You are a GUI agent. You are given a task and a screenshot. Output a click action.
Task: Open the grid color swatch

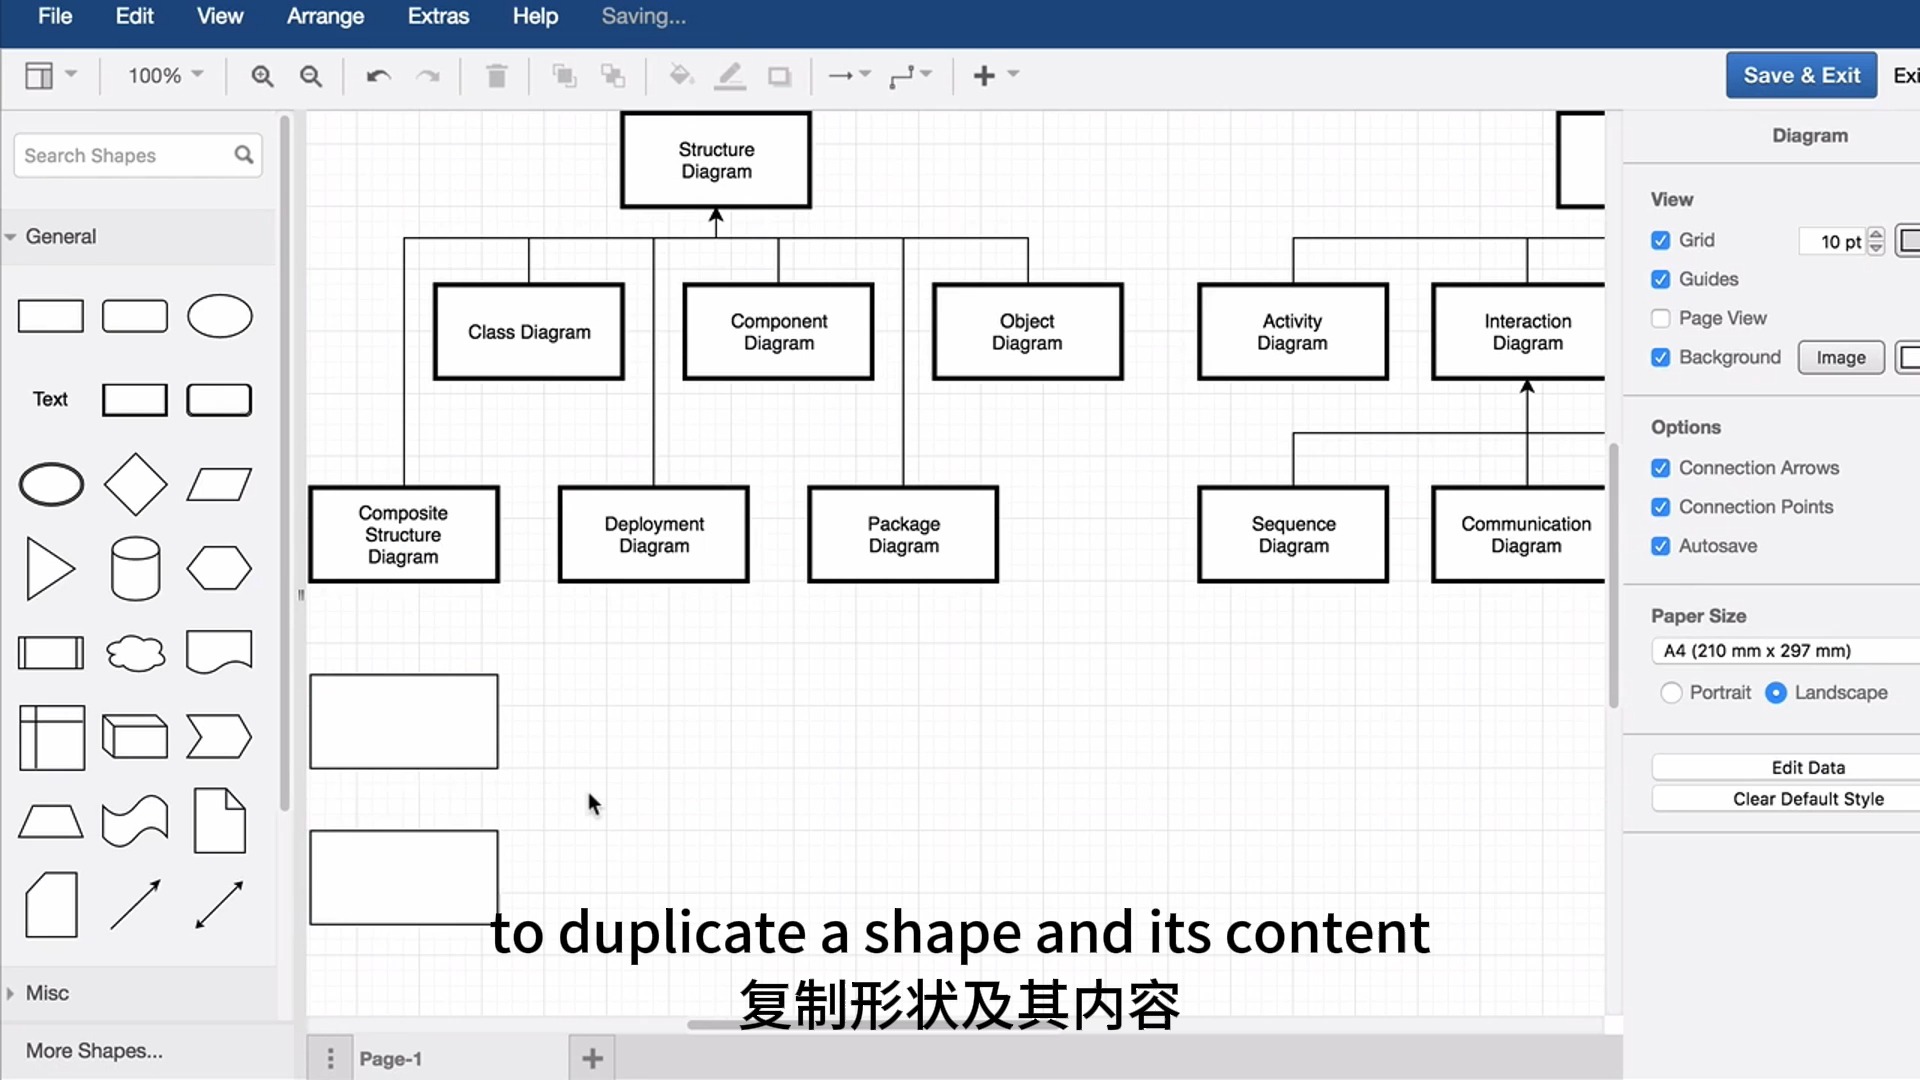(1910, 241)
